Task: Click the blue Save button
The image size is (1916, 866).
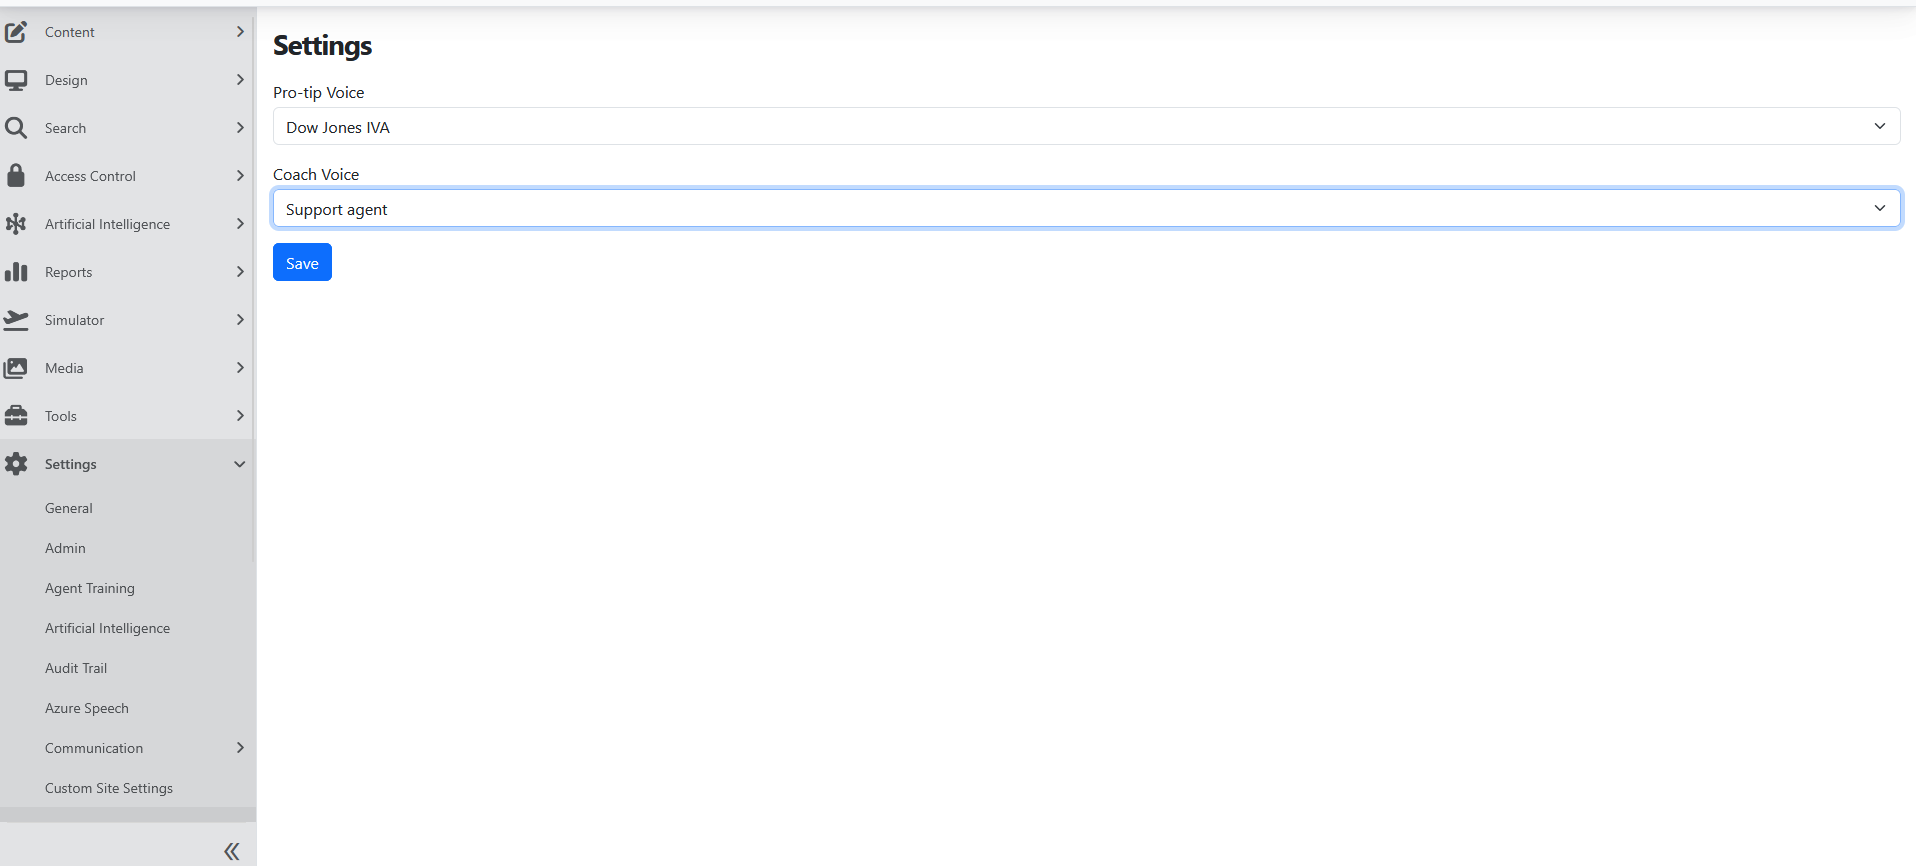Action: tap(302, 263)
